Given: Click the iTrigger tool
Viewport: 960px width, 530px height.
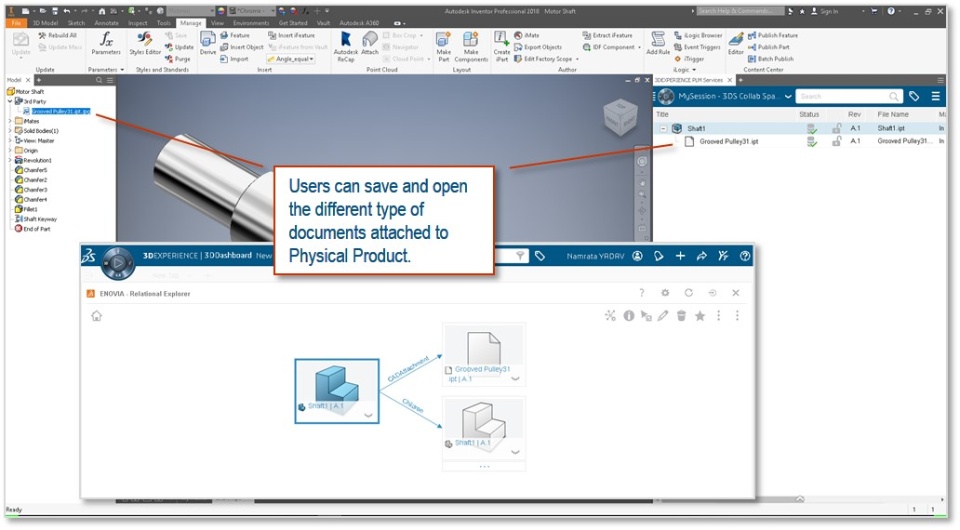Looking at the screenshot, I should point(689,59).
